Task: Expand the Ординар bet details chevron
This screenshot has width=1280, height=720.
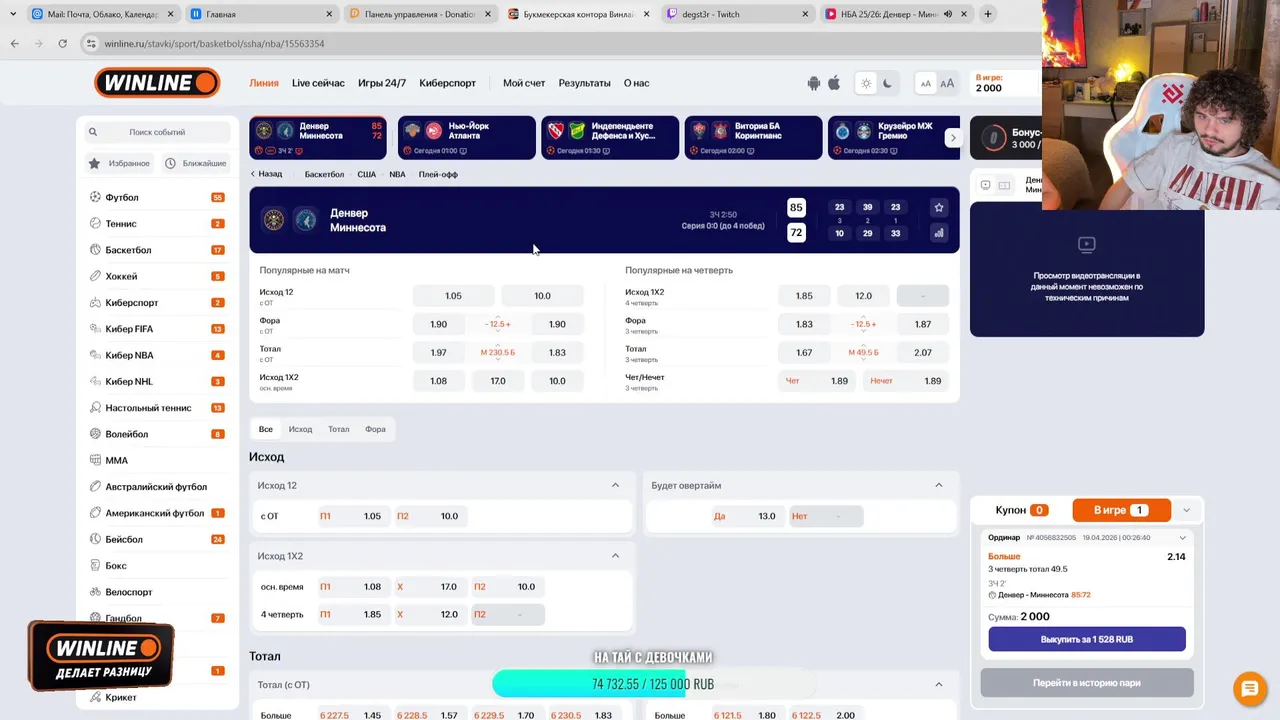Action: (1182, 538)
